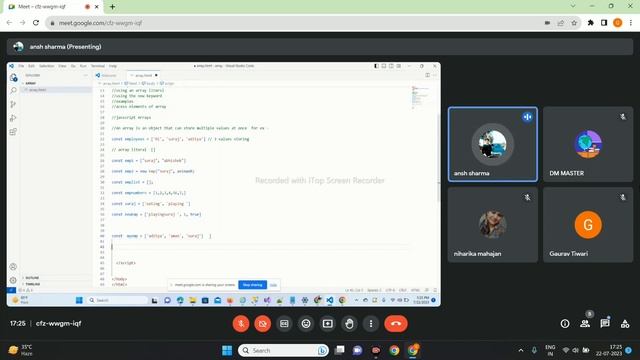Select the Meet cfz-wwgm-iqf tab
The width and height of the screenshot is (640, 360).
[52, 7]
